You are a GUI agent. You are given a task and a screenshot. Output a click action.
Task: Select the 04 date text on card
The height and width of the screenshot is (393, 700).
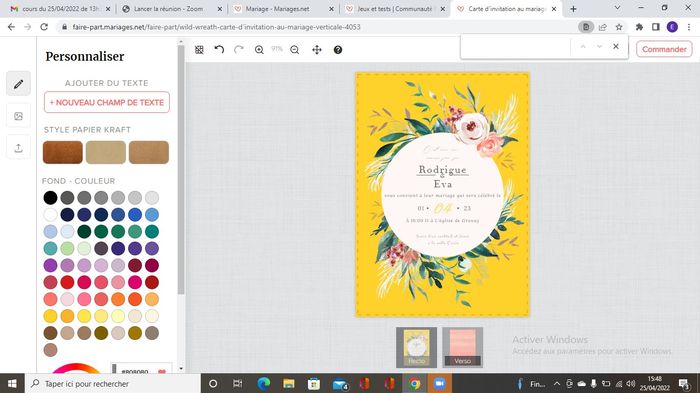[443, 208]
